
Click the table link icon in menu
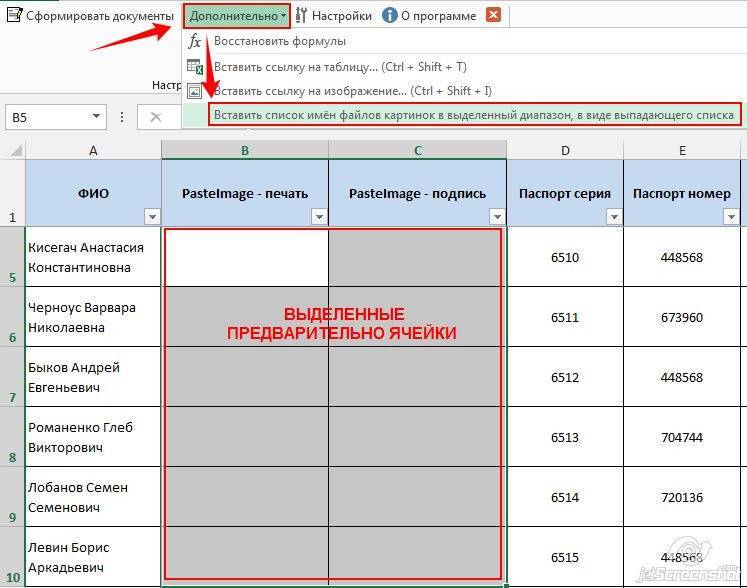click(x=195, y=66)
